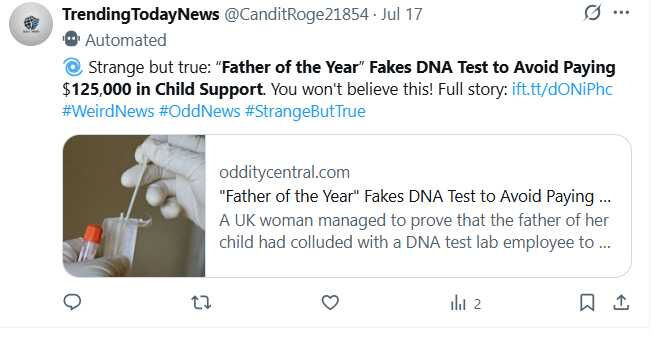The width and height of the screenshot is (653, 364).
Task: Open the #OddNews hashtag
Action: click(199, 111)
